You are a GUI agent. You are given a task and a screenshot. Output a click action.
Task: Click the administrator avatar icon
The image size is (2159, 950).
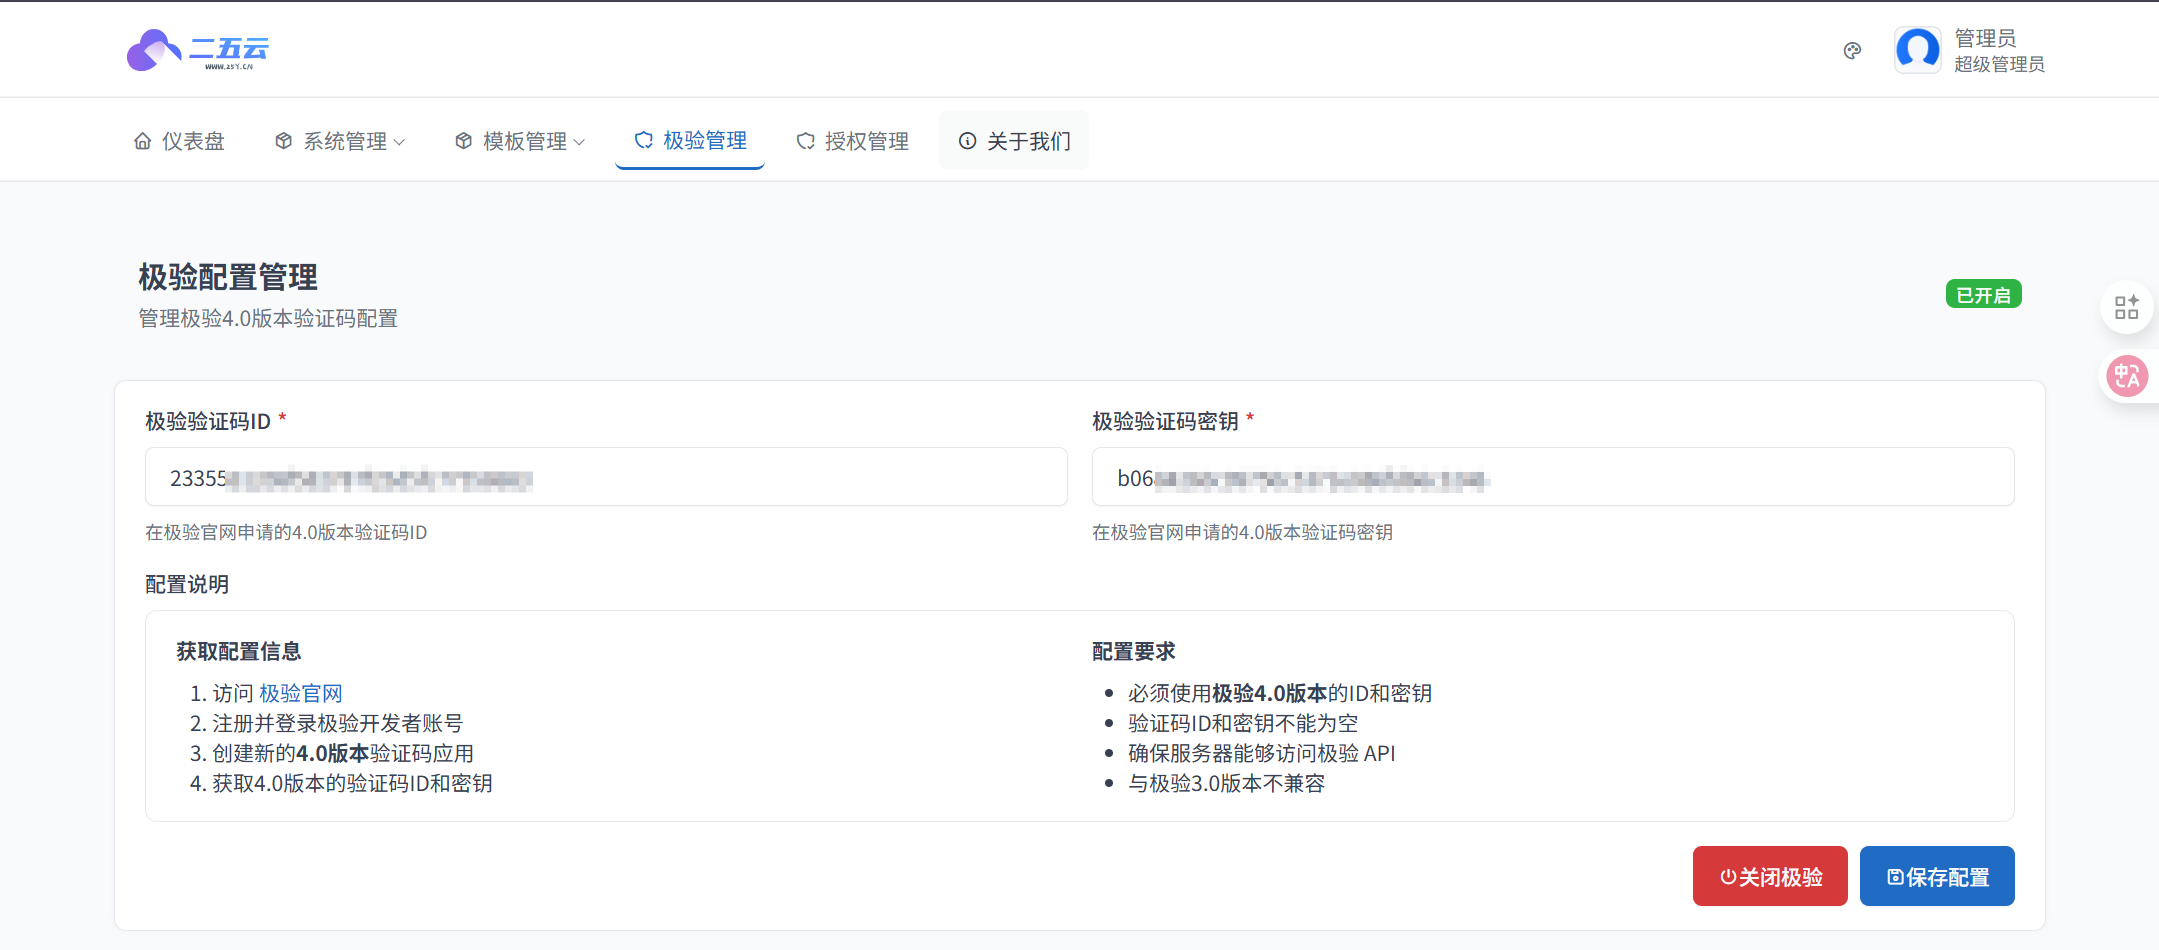[x=1917, y=50]
